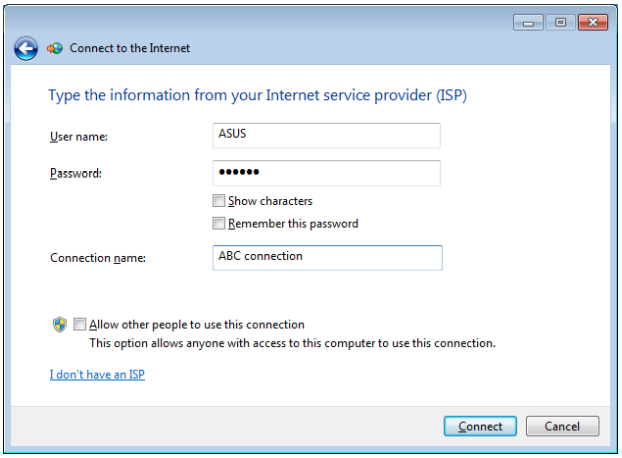Minimize the Connect to the Internet window
This screenshot has width=622, height=458.
point(528,23)
